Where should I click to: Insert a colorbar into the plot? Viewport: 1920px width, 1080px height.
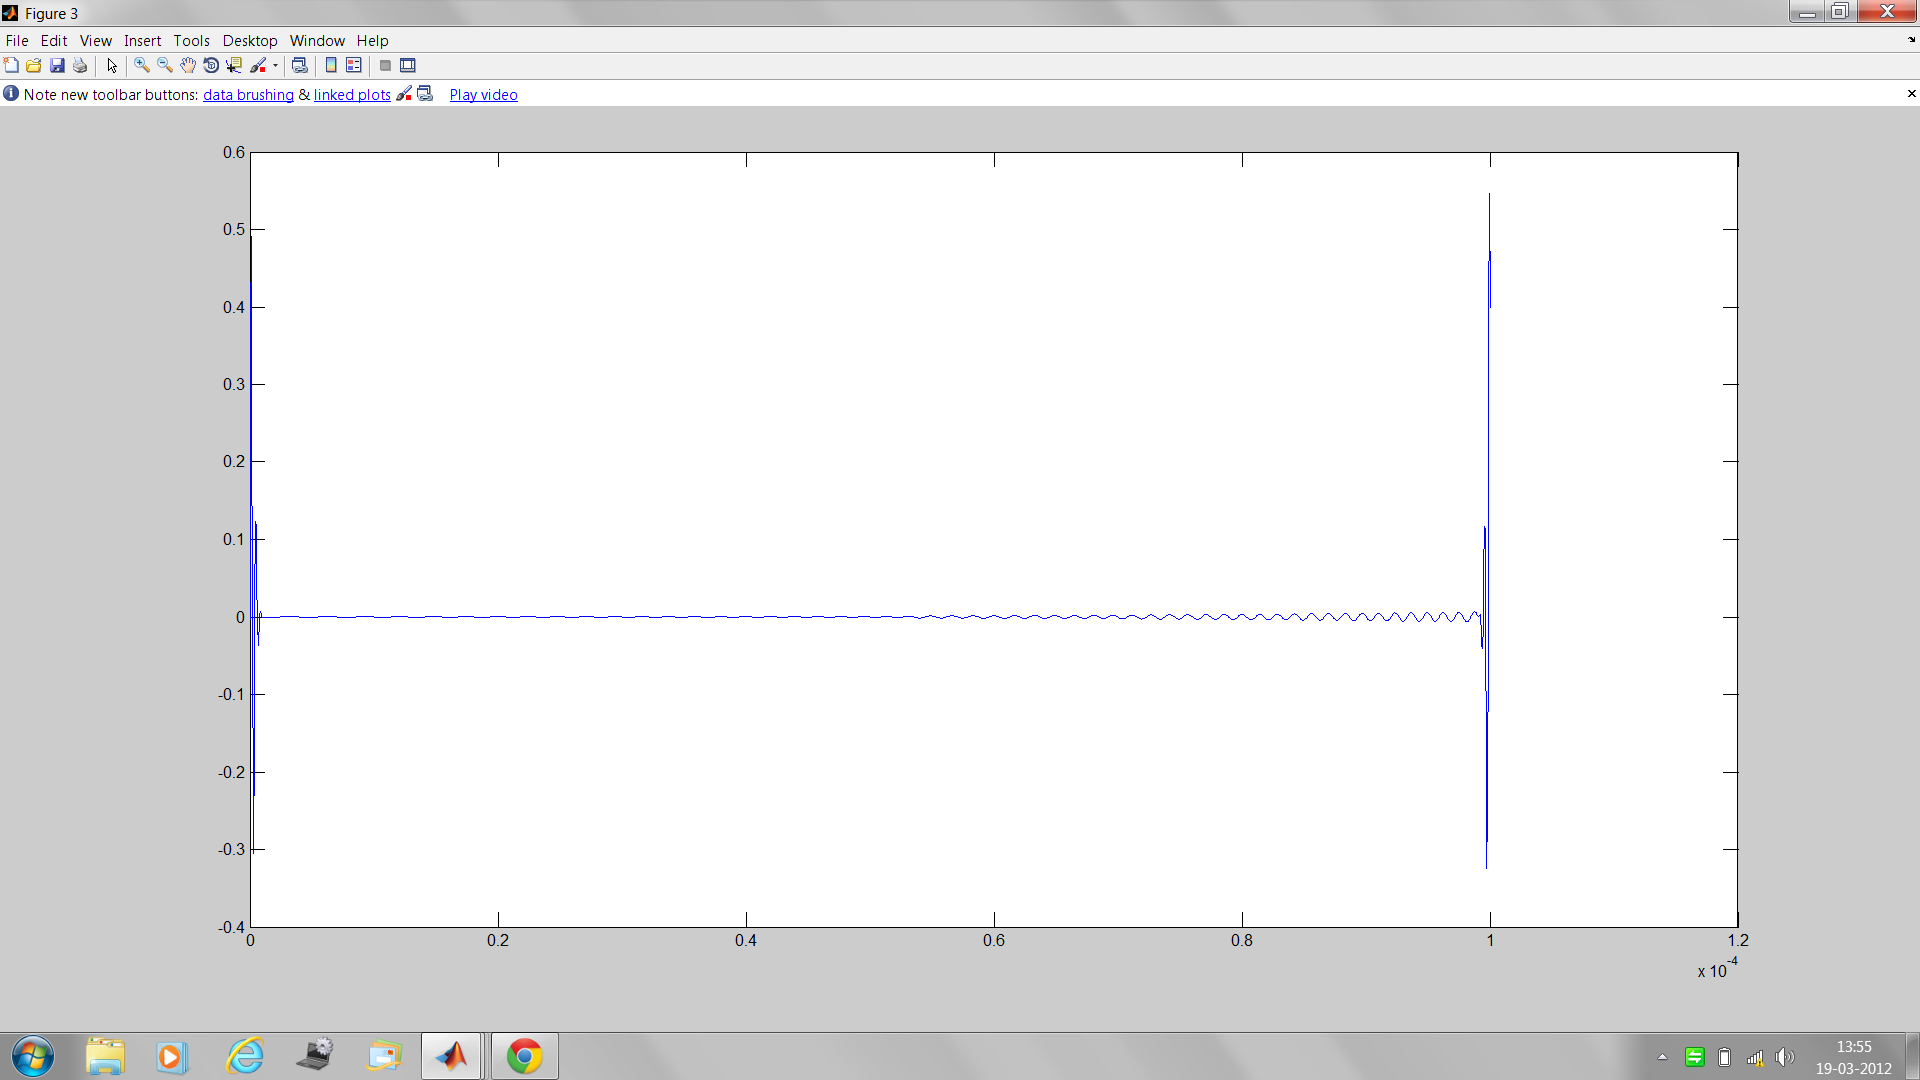(x=331, y=65)
